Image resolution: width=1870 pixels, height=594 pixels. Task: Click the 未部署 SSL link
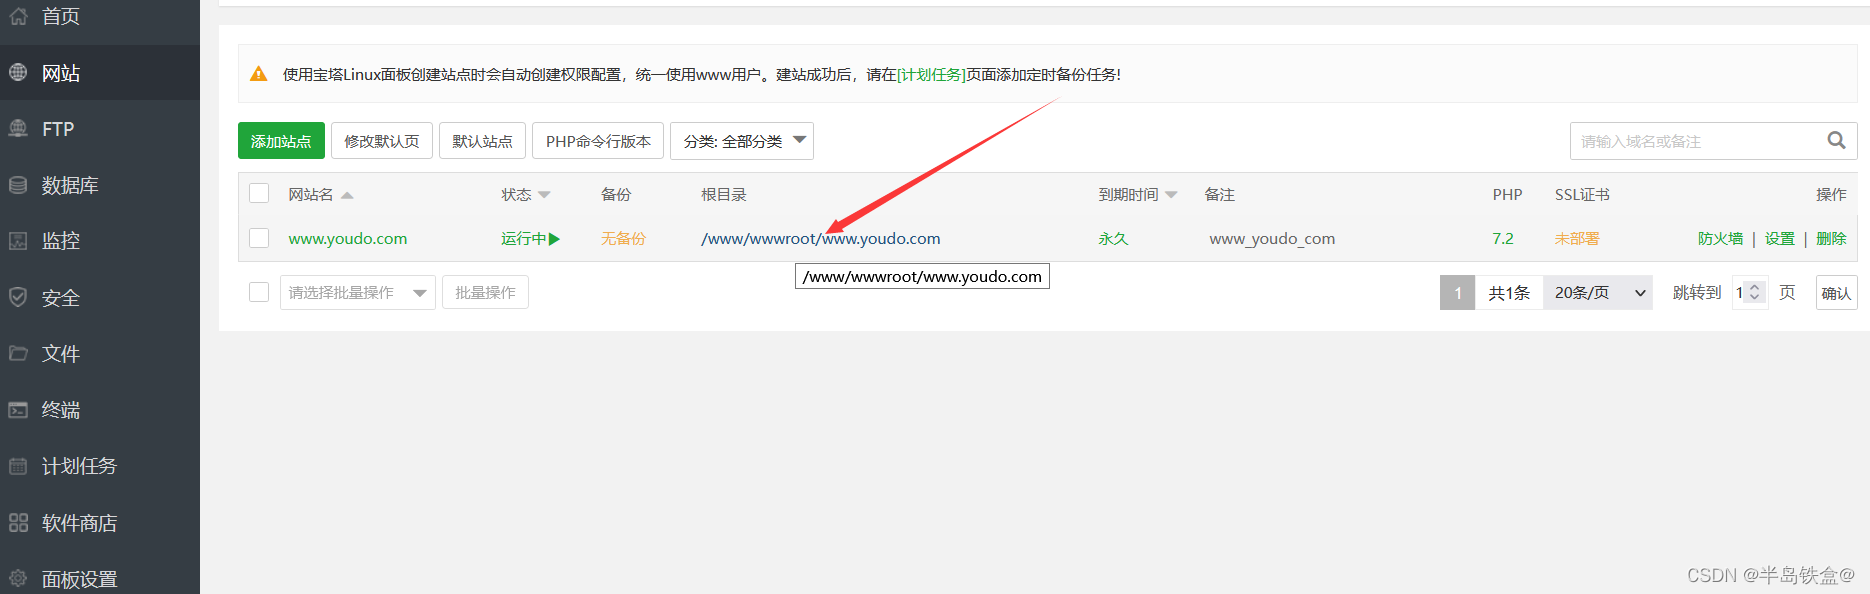pyautogui.click(x=1577, y=239)
